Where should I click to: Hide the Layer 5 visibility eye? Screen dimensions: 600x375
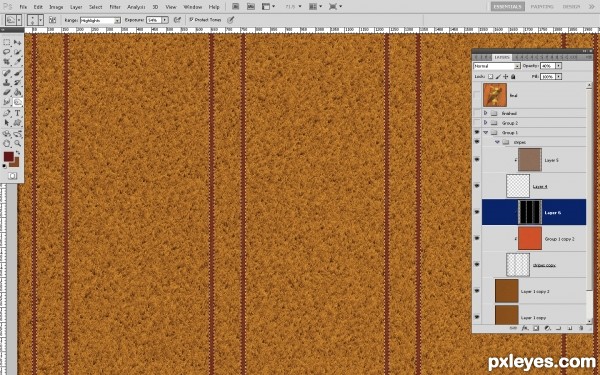(x=477, y=160)
